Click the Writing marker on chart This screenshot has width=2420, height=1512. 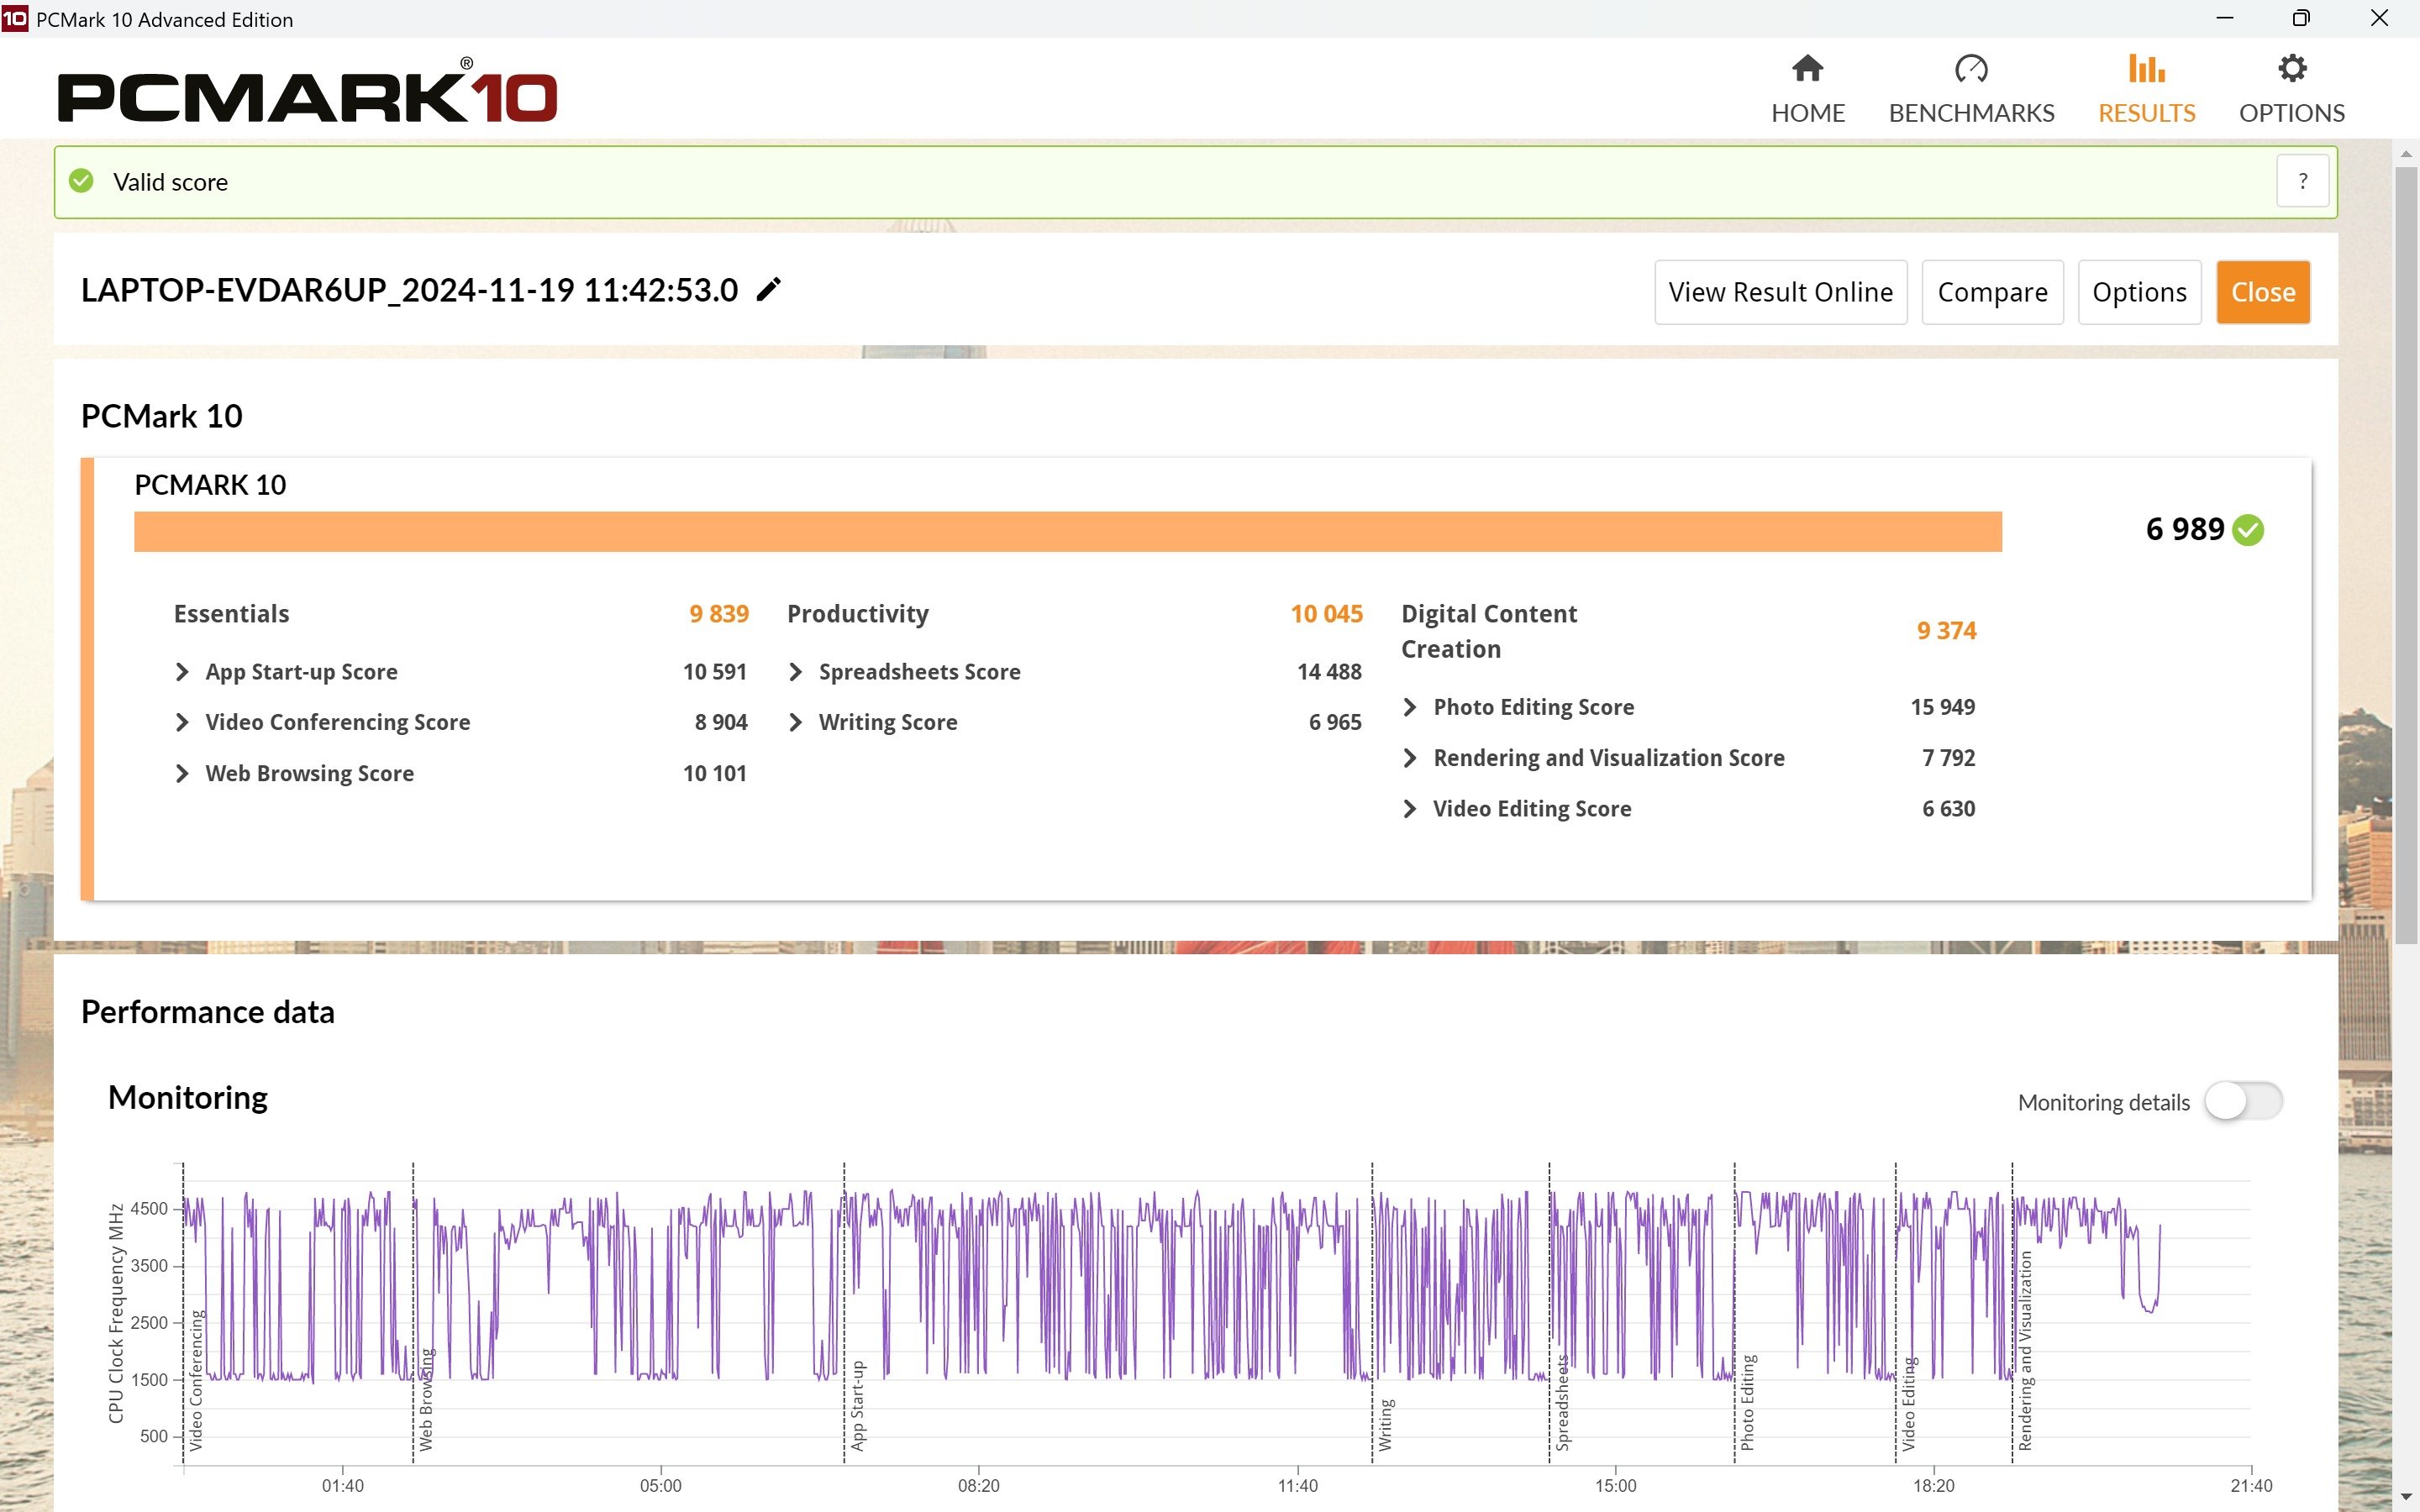[x=1385, y=1425]
